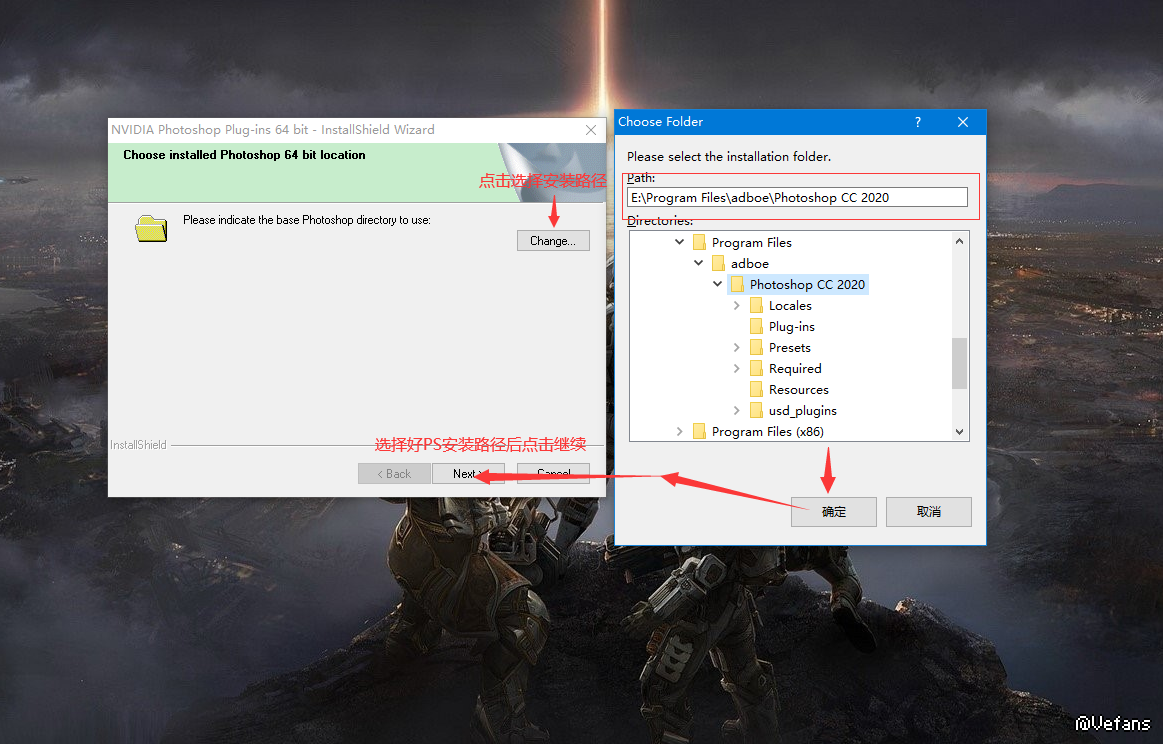Click the Photoshop CC 2020 folder icon
Image resolution: width=1163 pixels, height=744 pixels.
tap(737, 284)
